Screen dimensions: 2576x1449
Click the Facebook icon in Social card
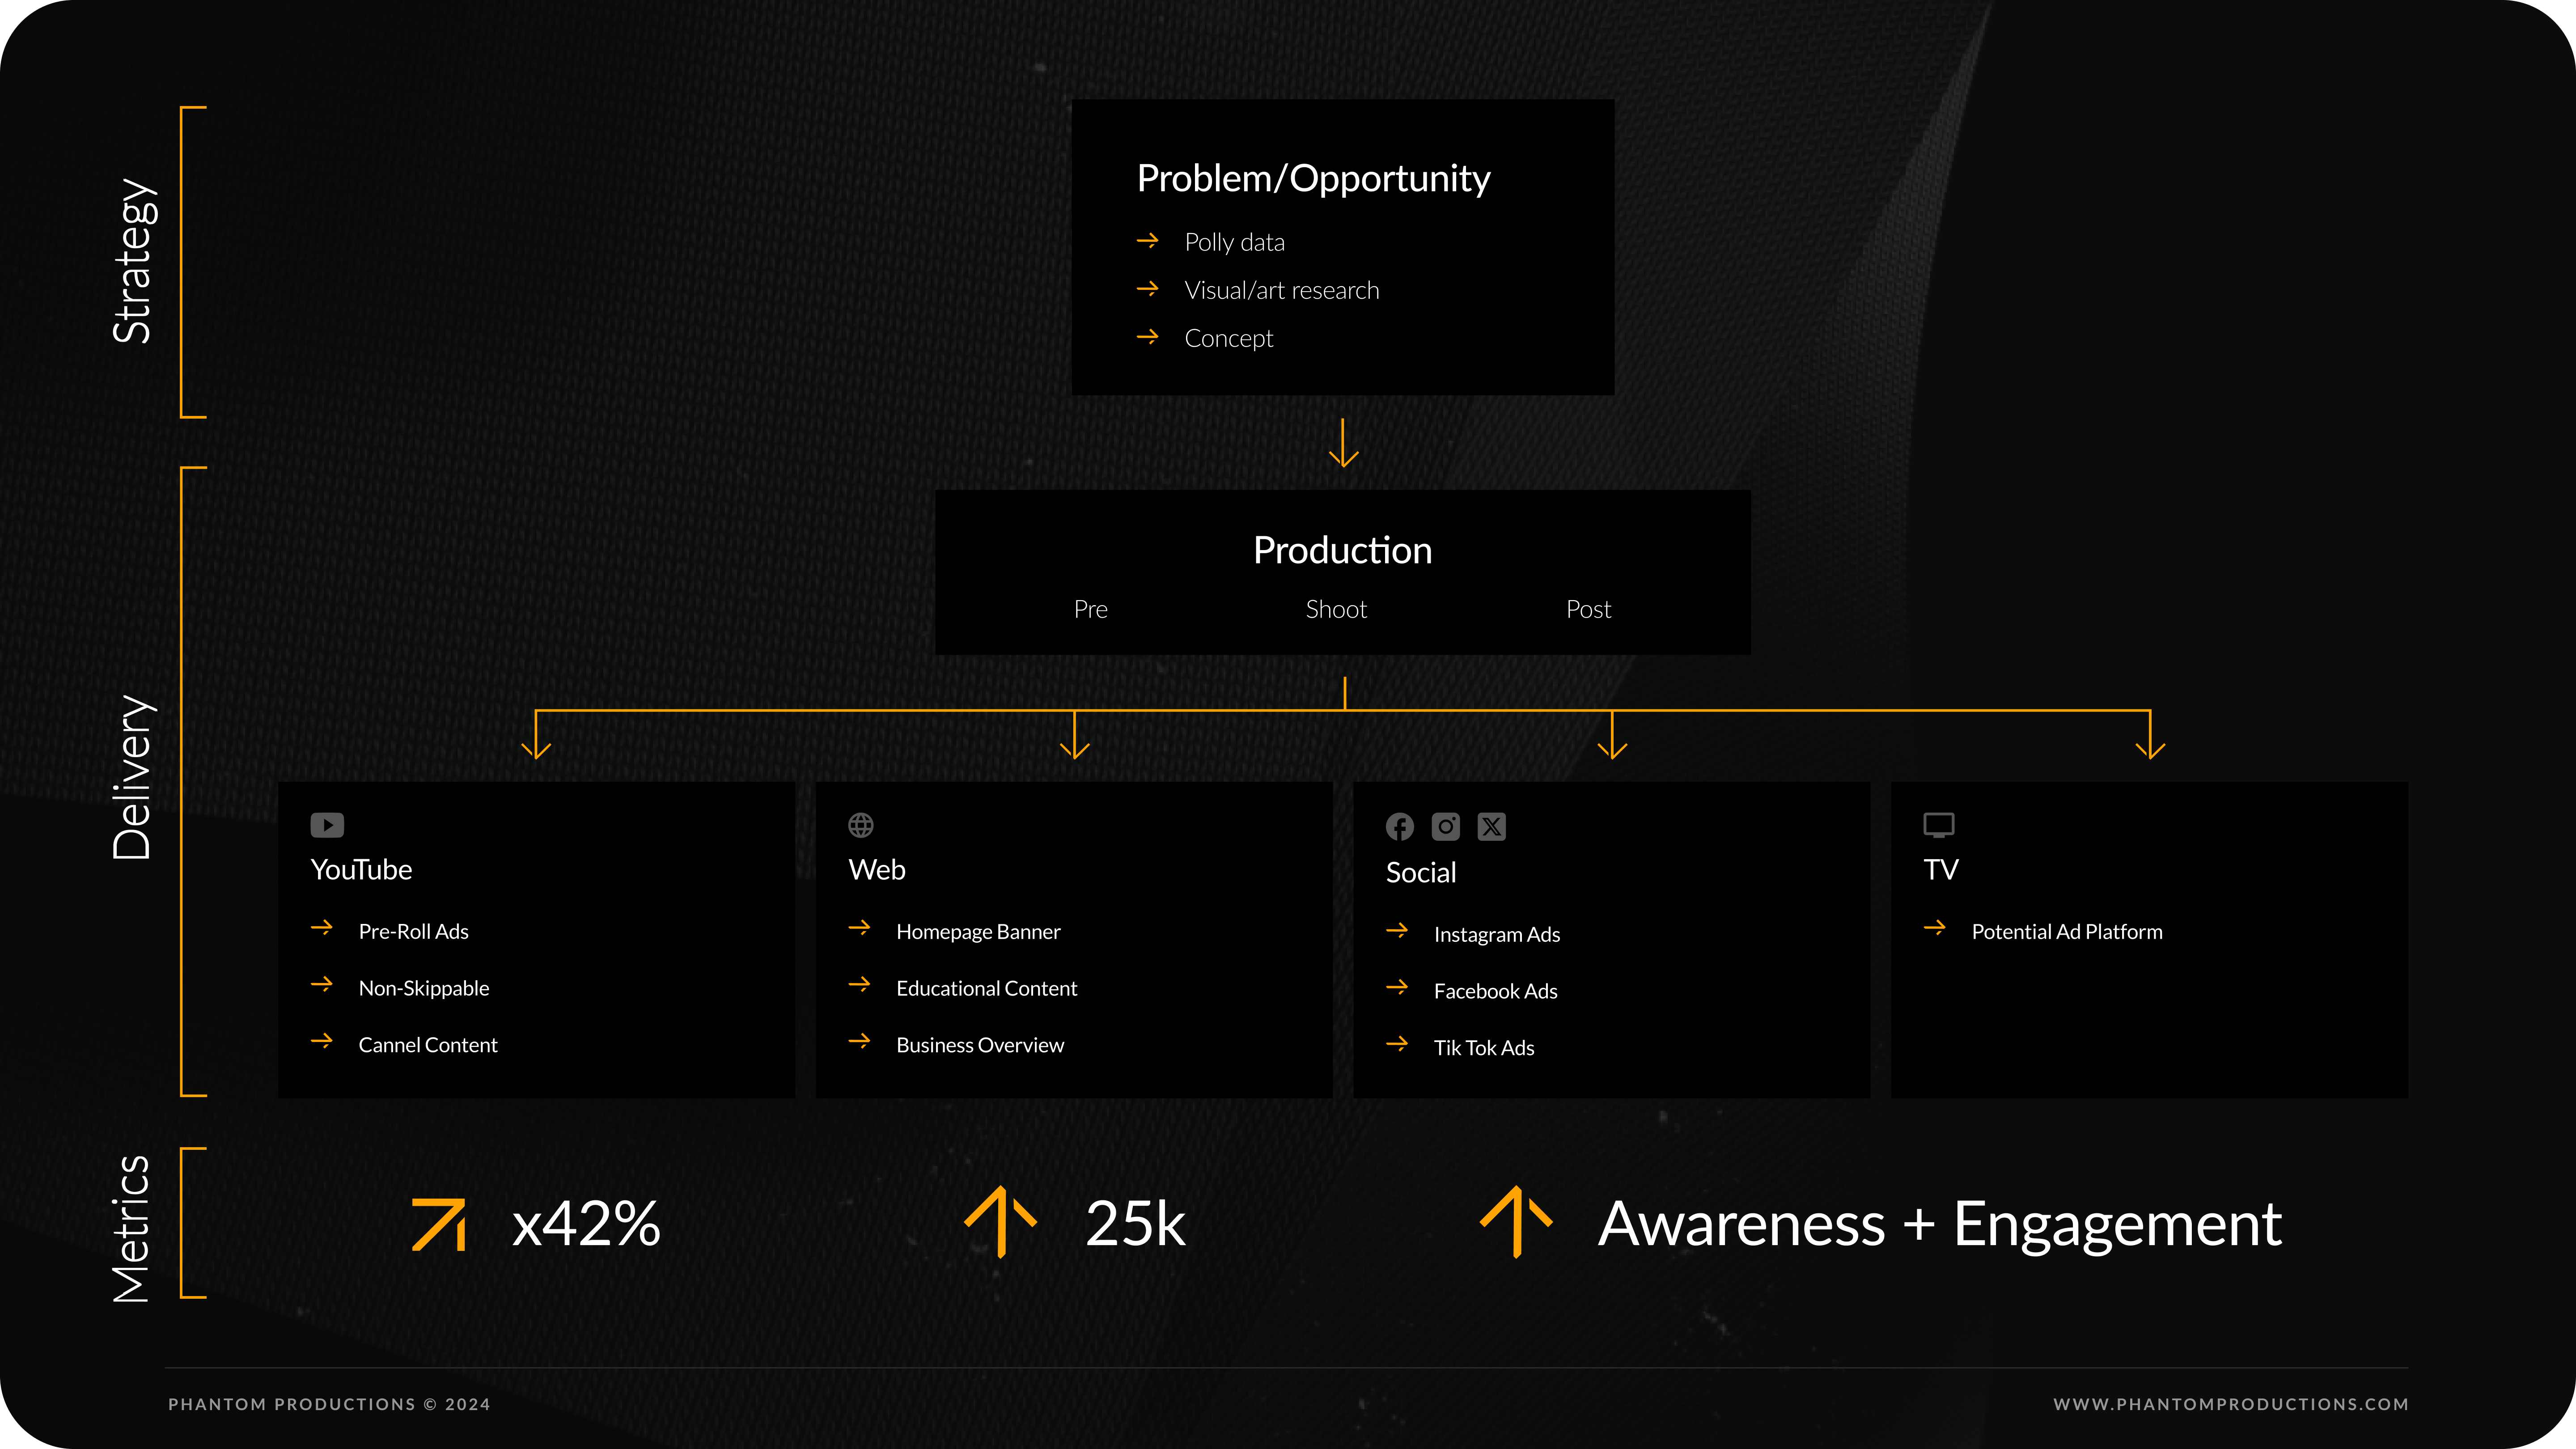point(1400,827)
